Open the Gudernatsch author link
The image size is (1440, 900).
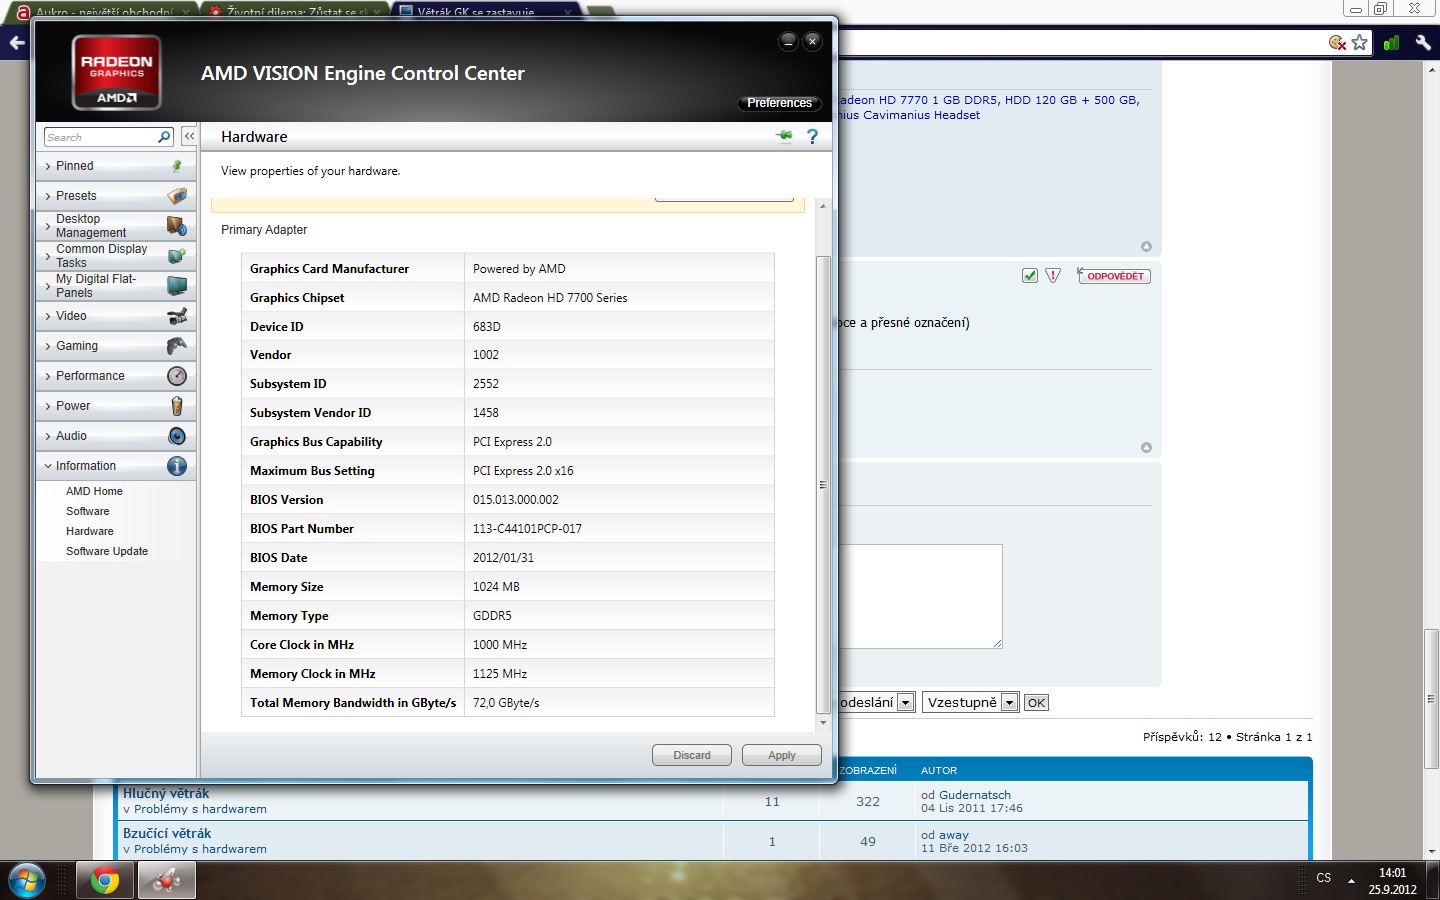point(975,795)
